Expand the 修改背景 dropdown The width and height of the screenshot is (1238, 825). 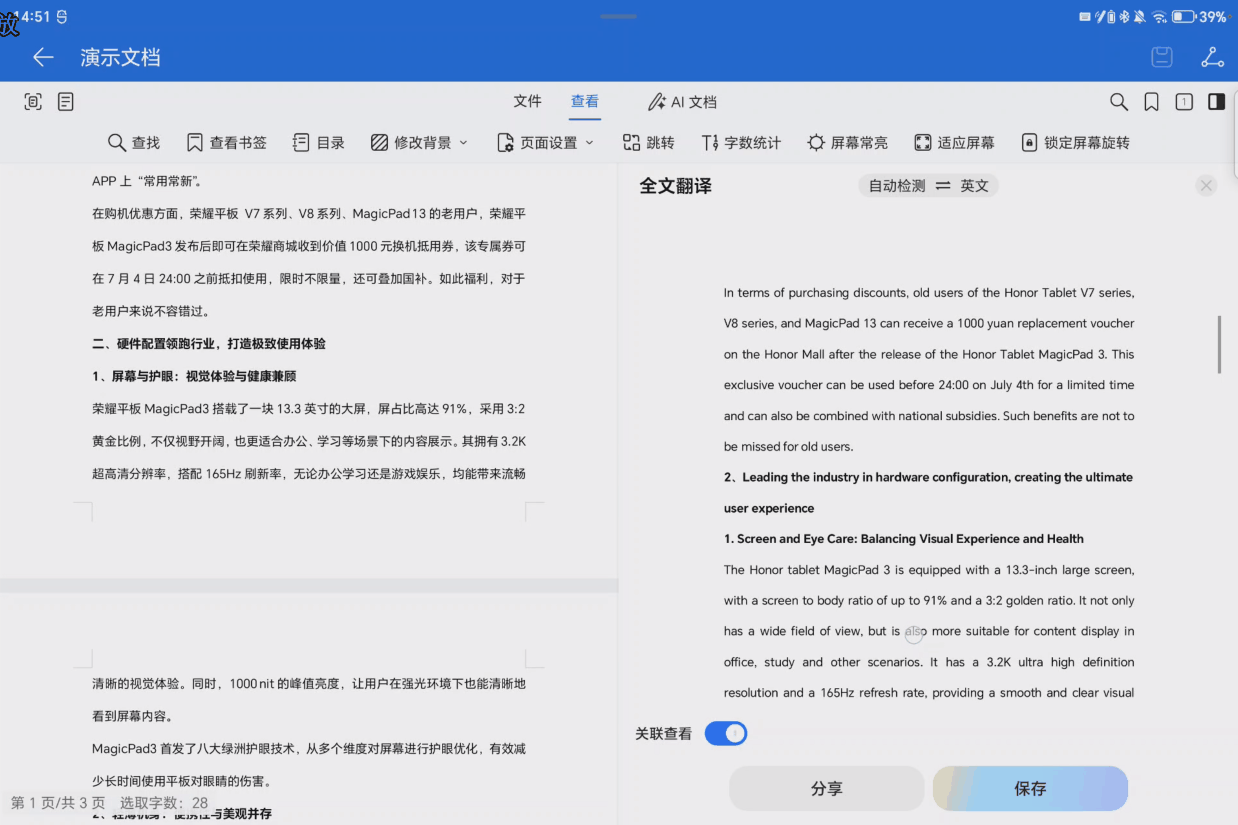click(x=419, y=143)
